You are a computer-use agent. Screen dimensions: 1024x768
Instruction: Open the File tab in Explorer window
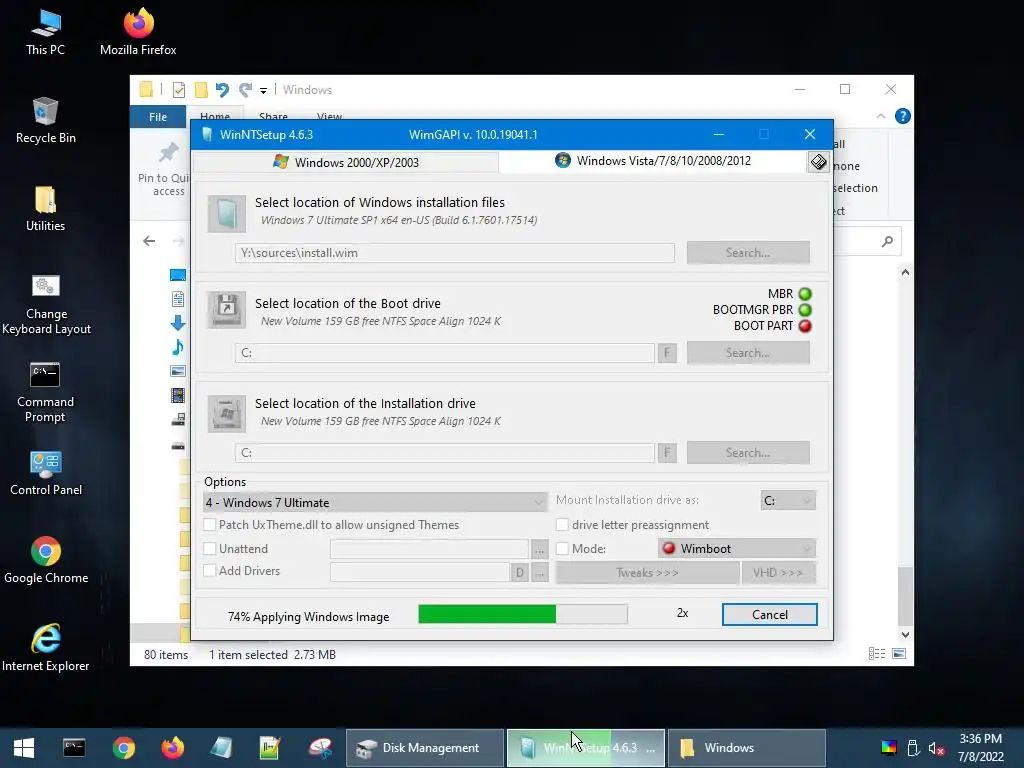point(158,117)
